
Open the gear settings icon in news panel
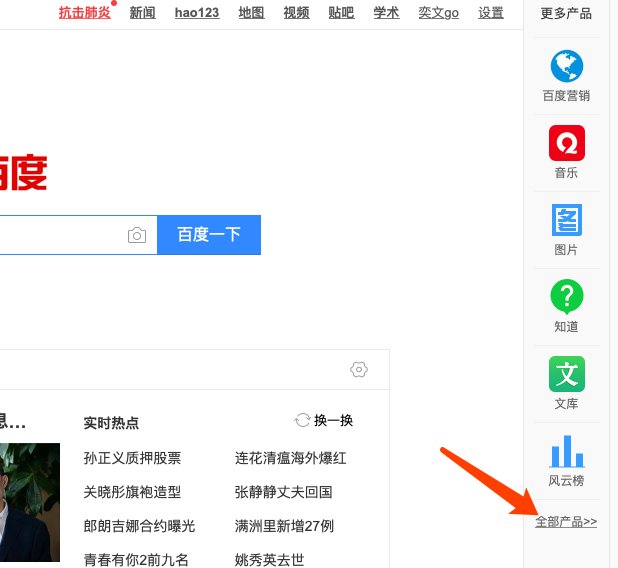click(359, 369)
